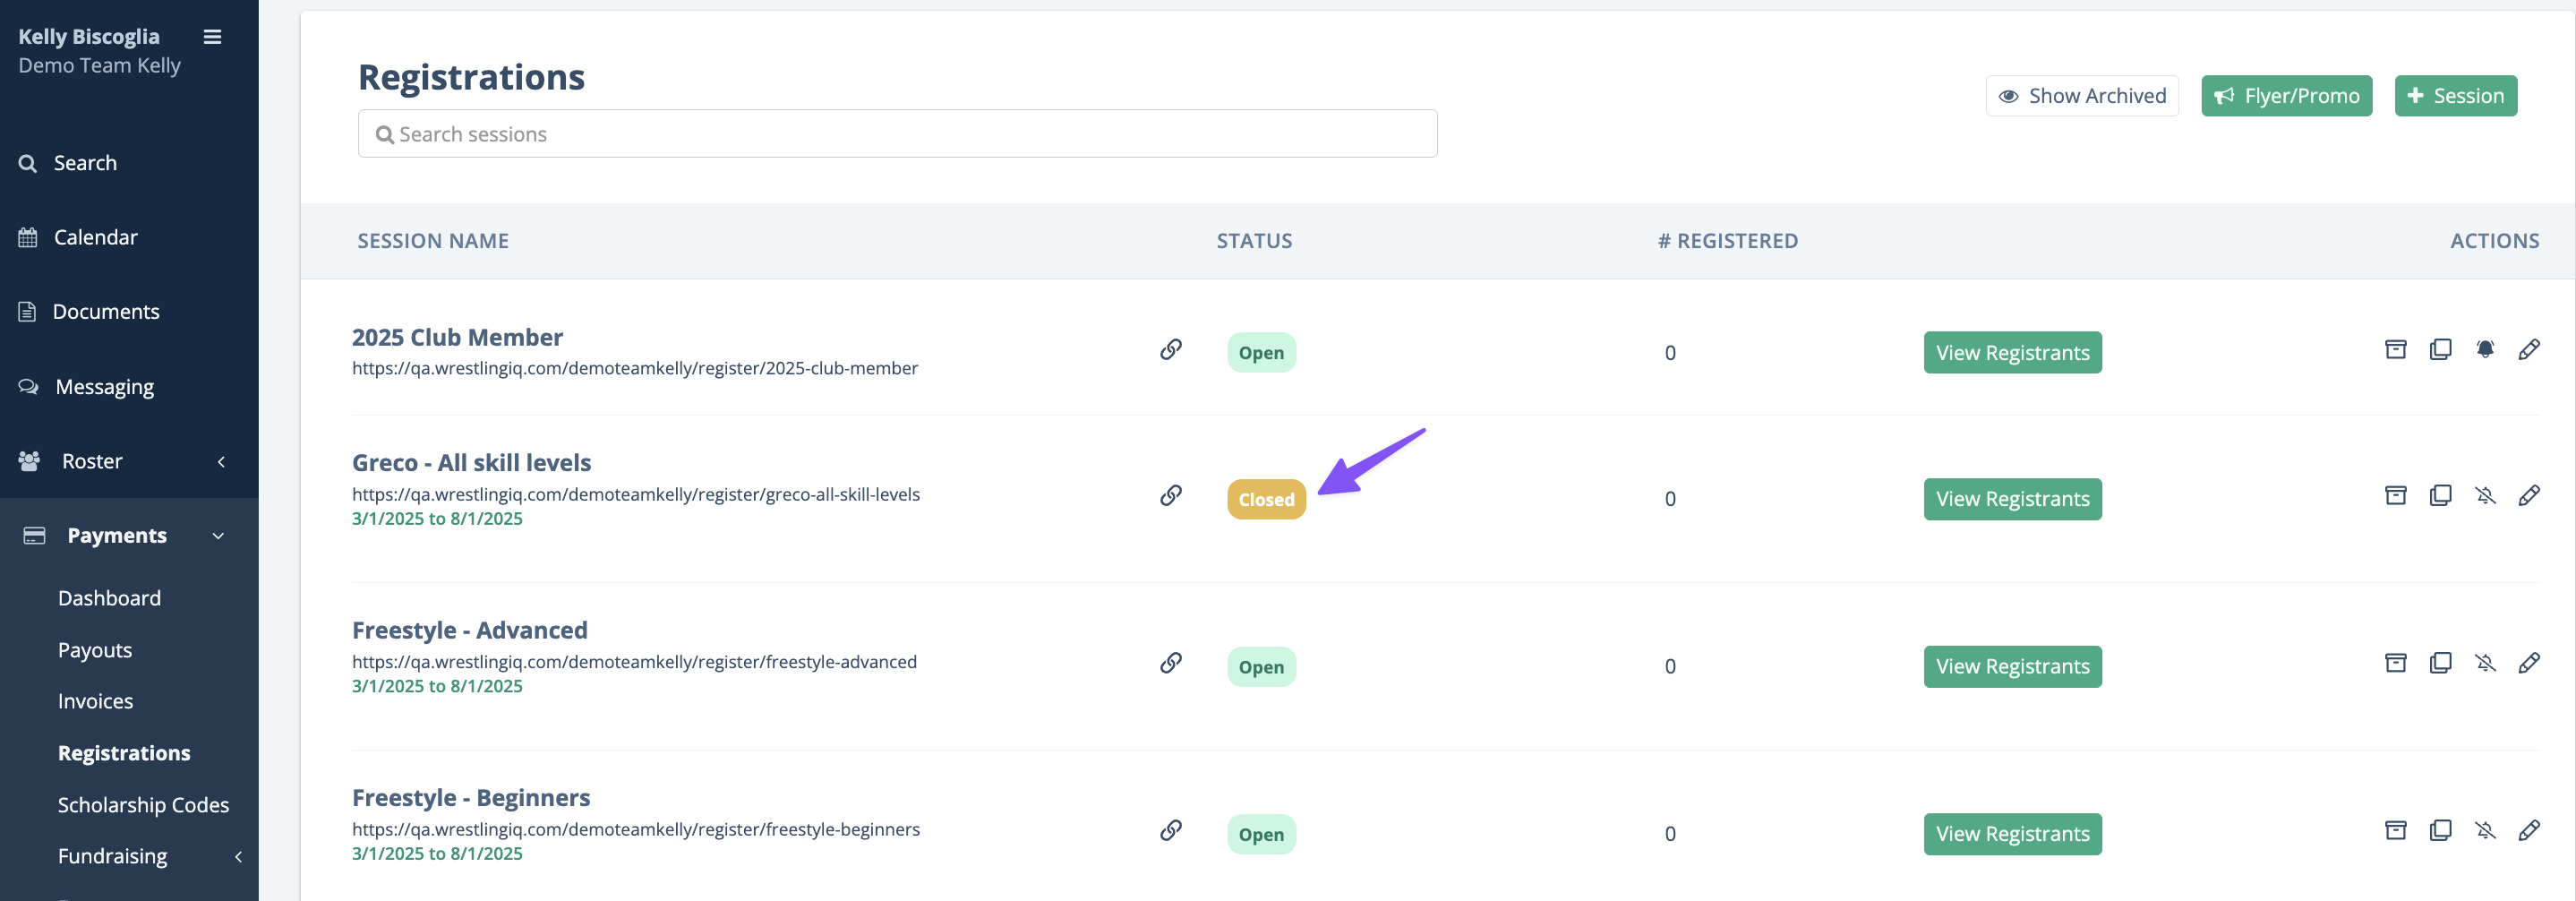Go to Payments Dashboard
Image resolution: width=2576 pixels, height=901 pixels.
point(109,598)
